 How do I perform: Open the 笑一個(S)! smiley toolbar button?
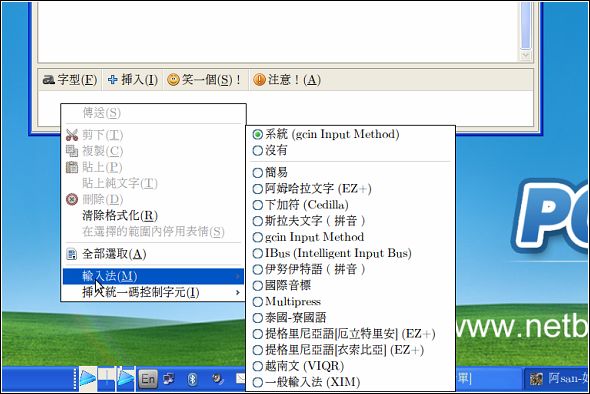206,80
